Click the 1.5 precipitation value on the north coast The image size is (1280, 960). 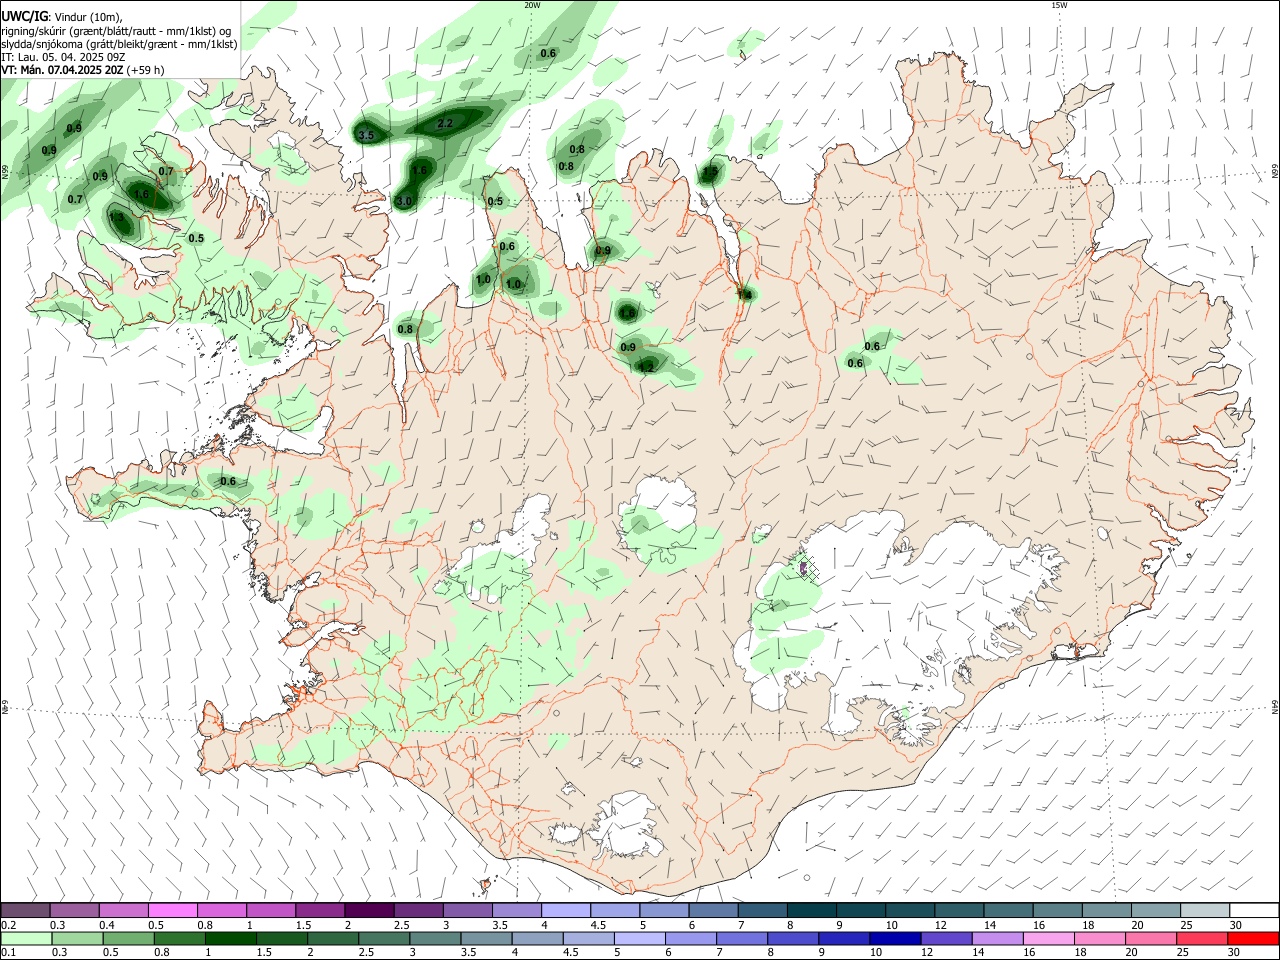[710, 172]
